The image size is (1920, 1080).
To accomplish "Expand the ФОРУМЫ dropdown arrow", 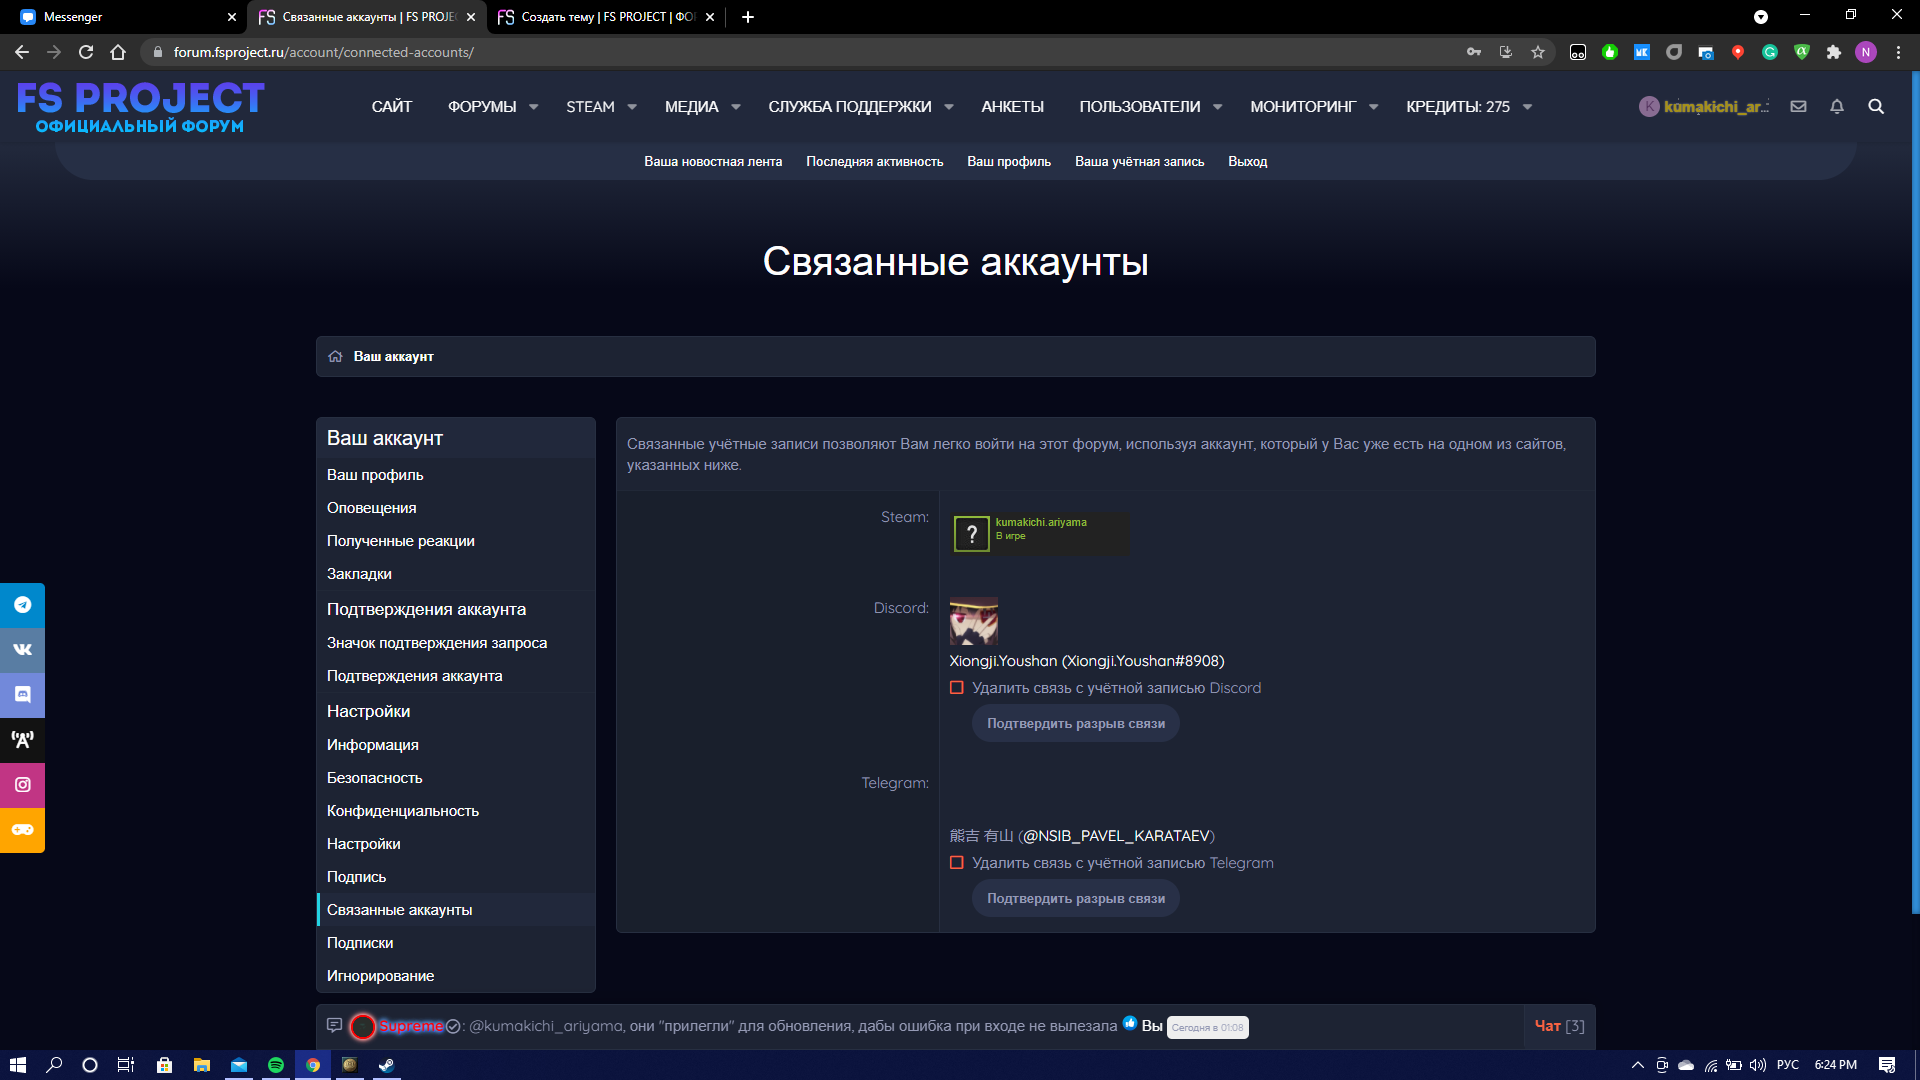I will (534, 107).
